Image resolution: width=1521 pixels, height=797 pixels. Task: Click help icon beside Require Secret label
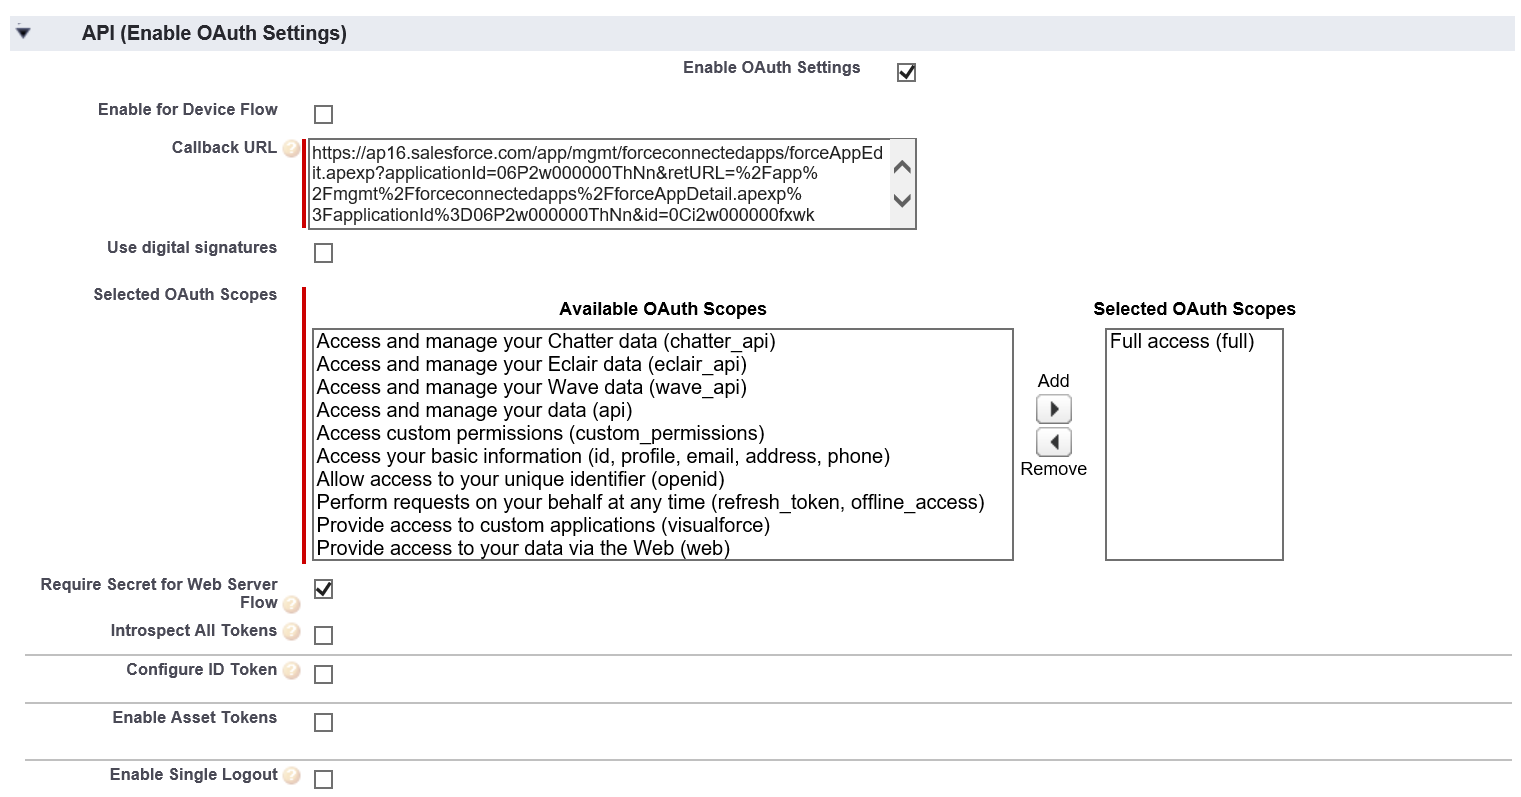pyautogui.click(x=291, y=604)
